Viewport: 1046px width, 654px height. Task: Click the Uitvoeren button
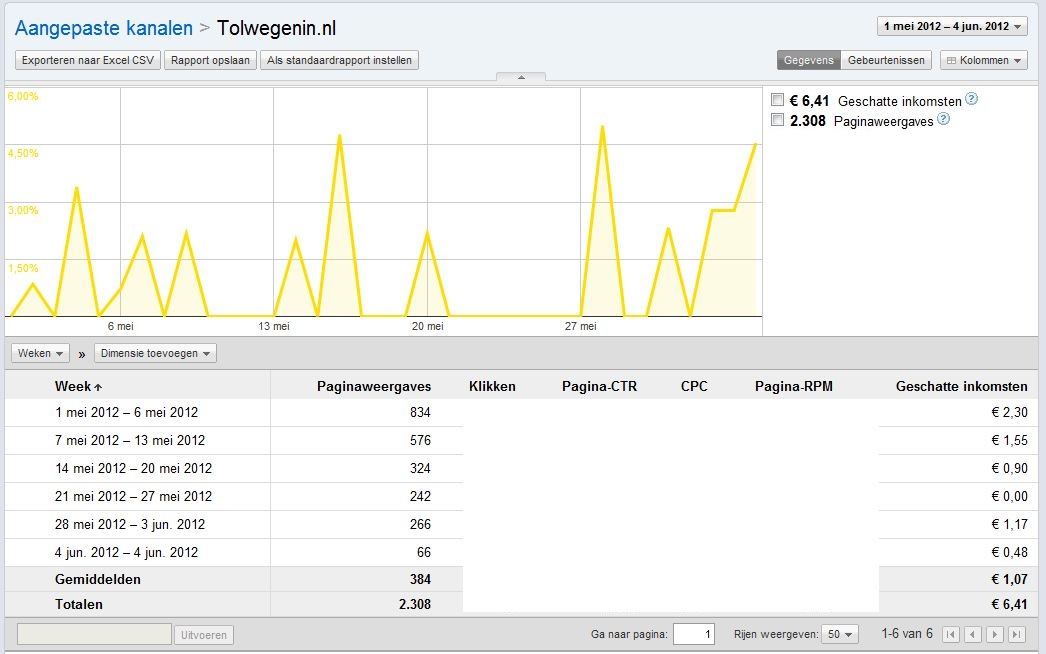203,635
